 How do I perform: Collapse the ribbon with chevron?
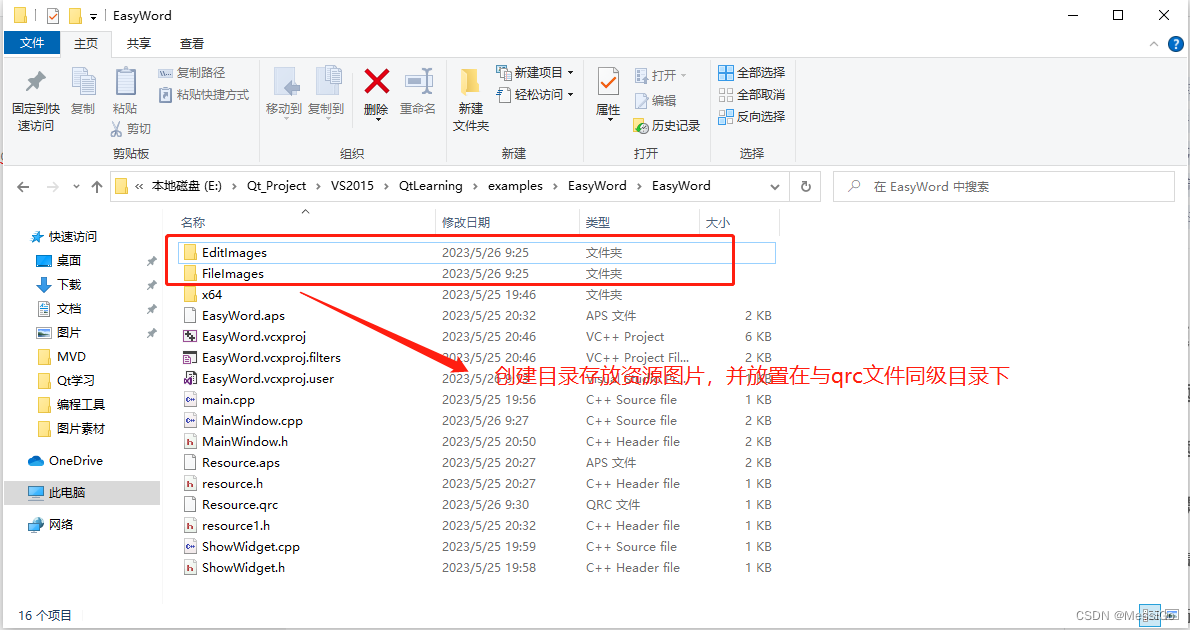point(1154,44)
